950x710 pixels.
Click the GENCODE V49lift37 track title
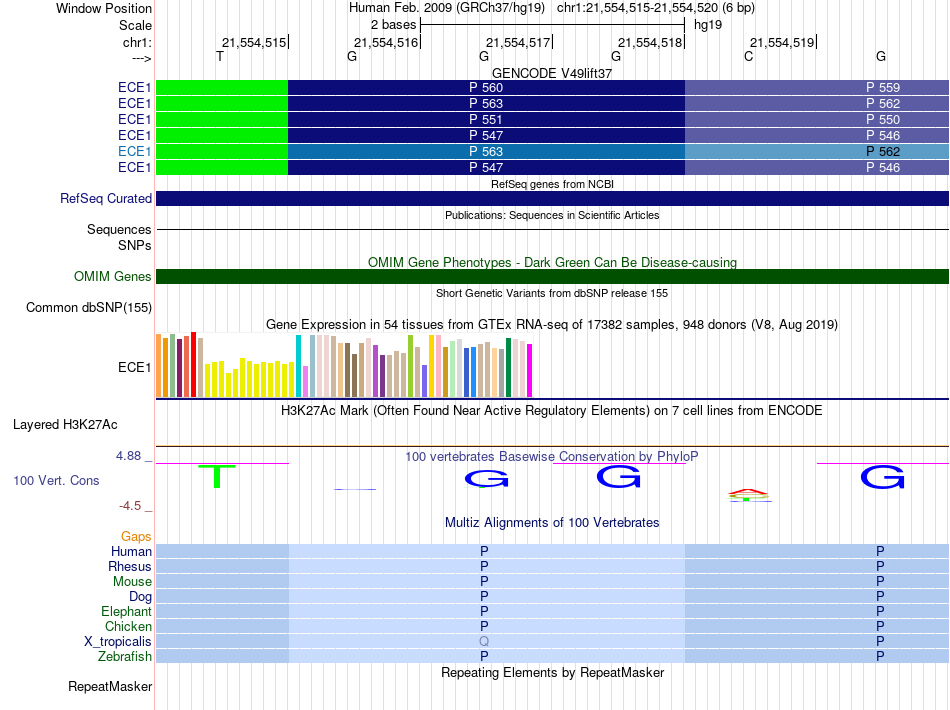coord(552,73)
